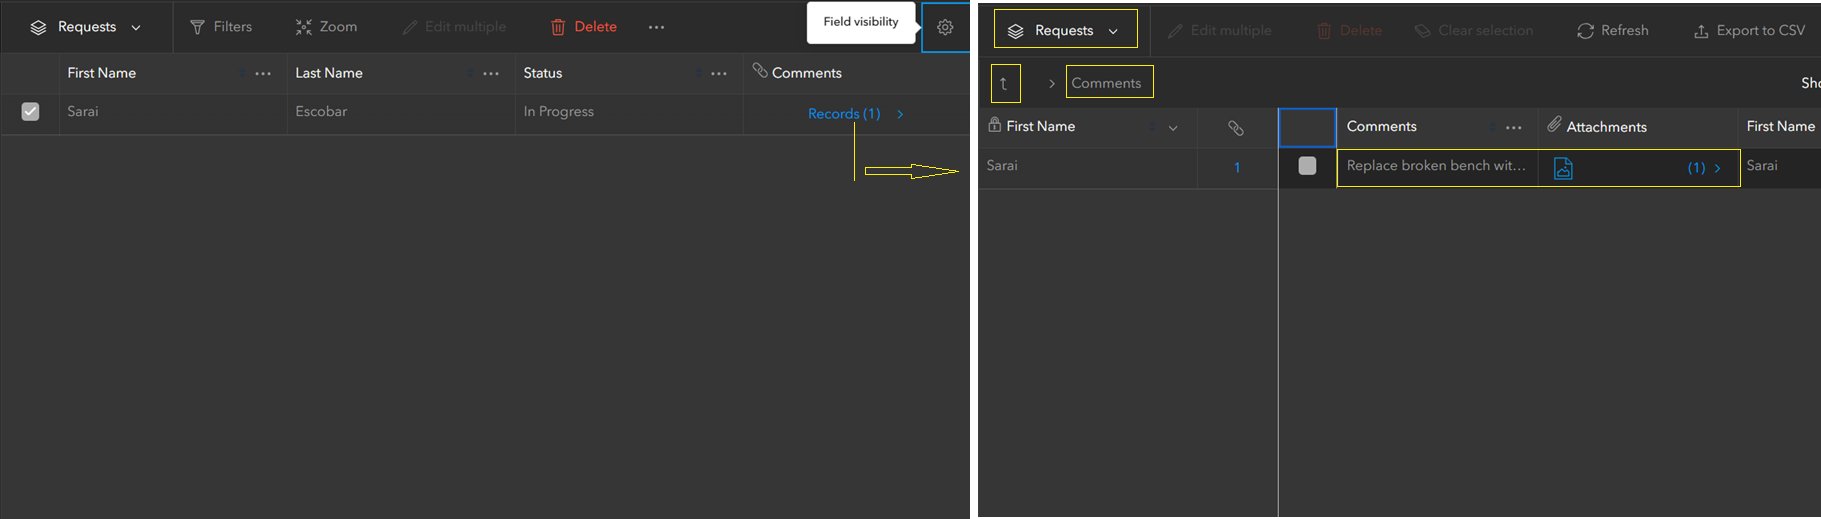Screen dimensions: 1821x519
Task: Open the Filters funnel tool
Action: 221,27
